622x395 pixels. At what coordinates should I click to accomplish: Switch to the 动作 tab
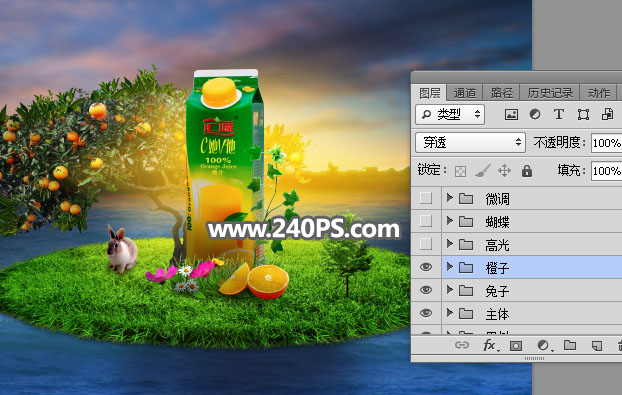[x=599, y=93]
